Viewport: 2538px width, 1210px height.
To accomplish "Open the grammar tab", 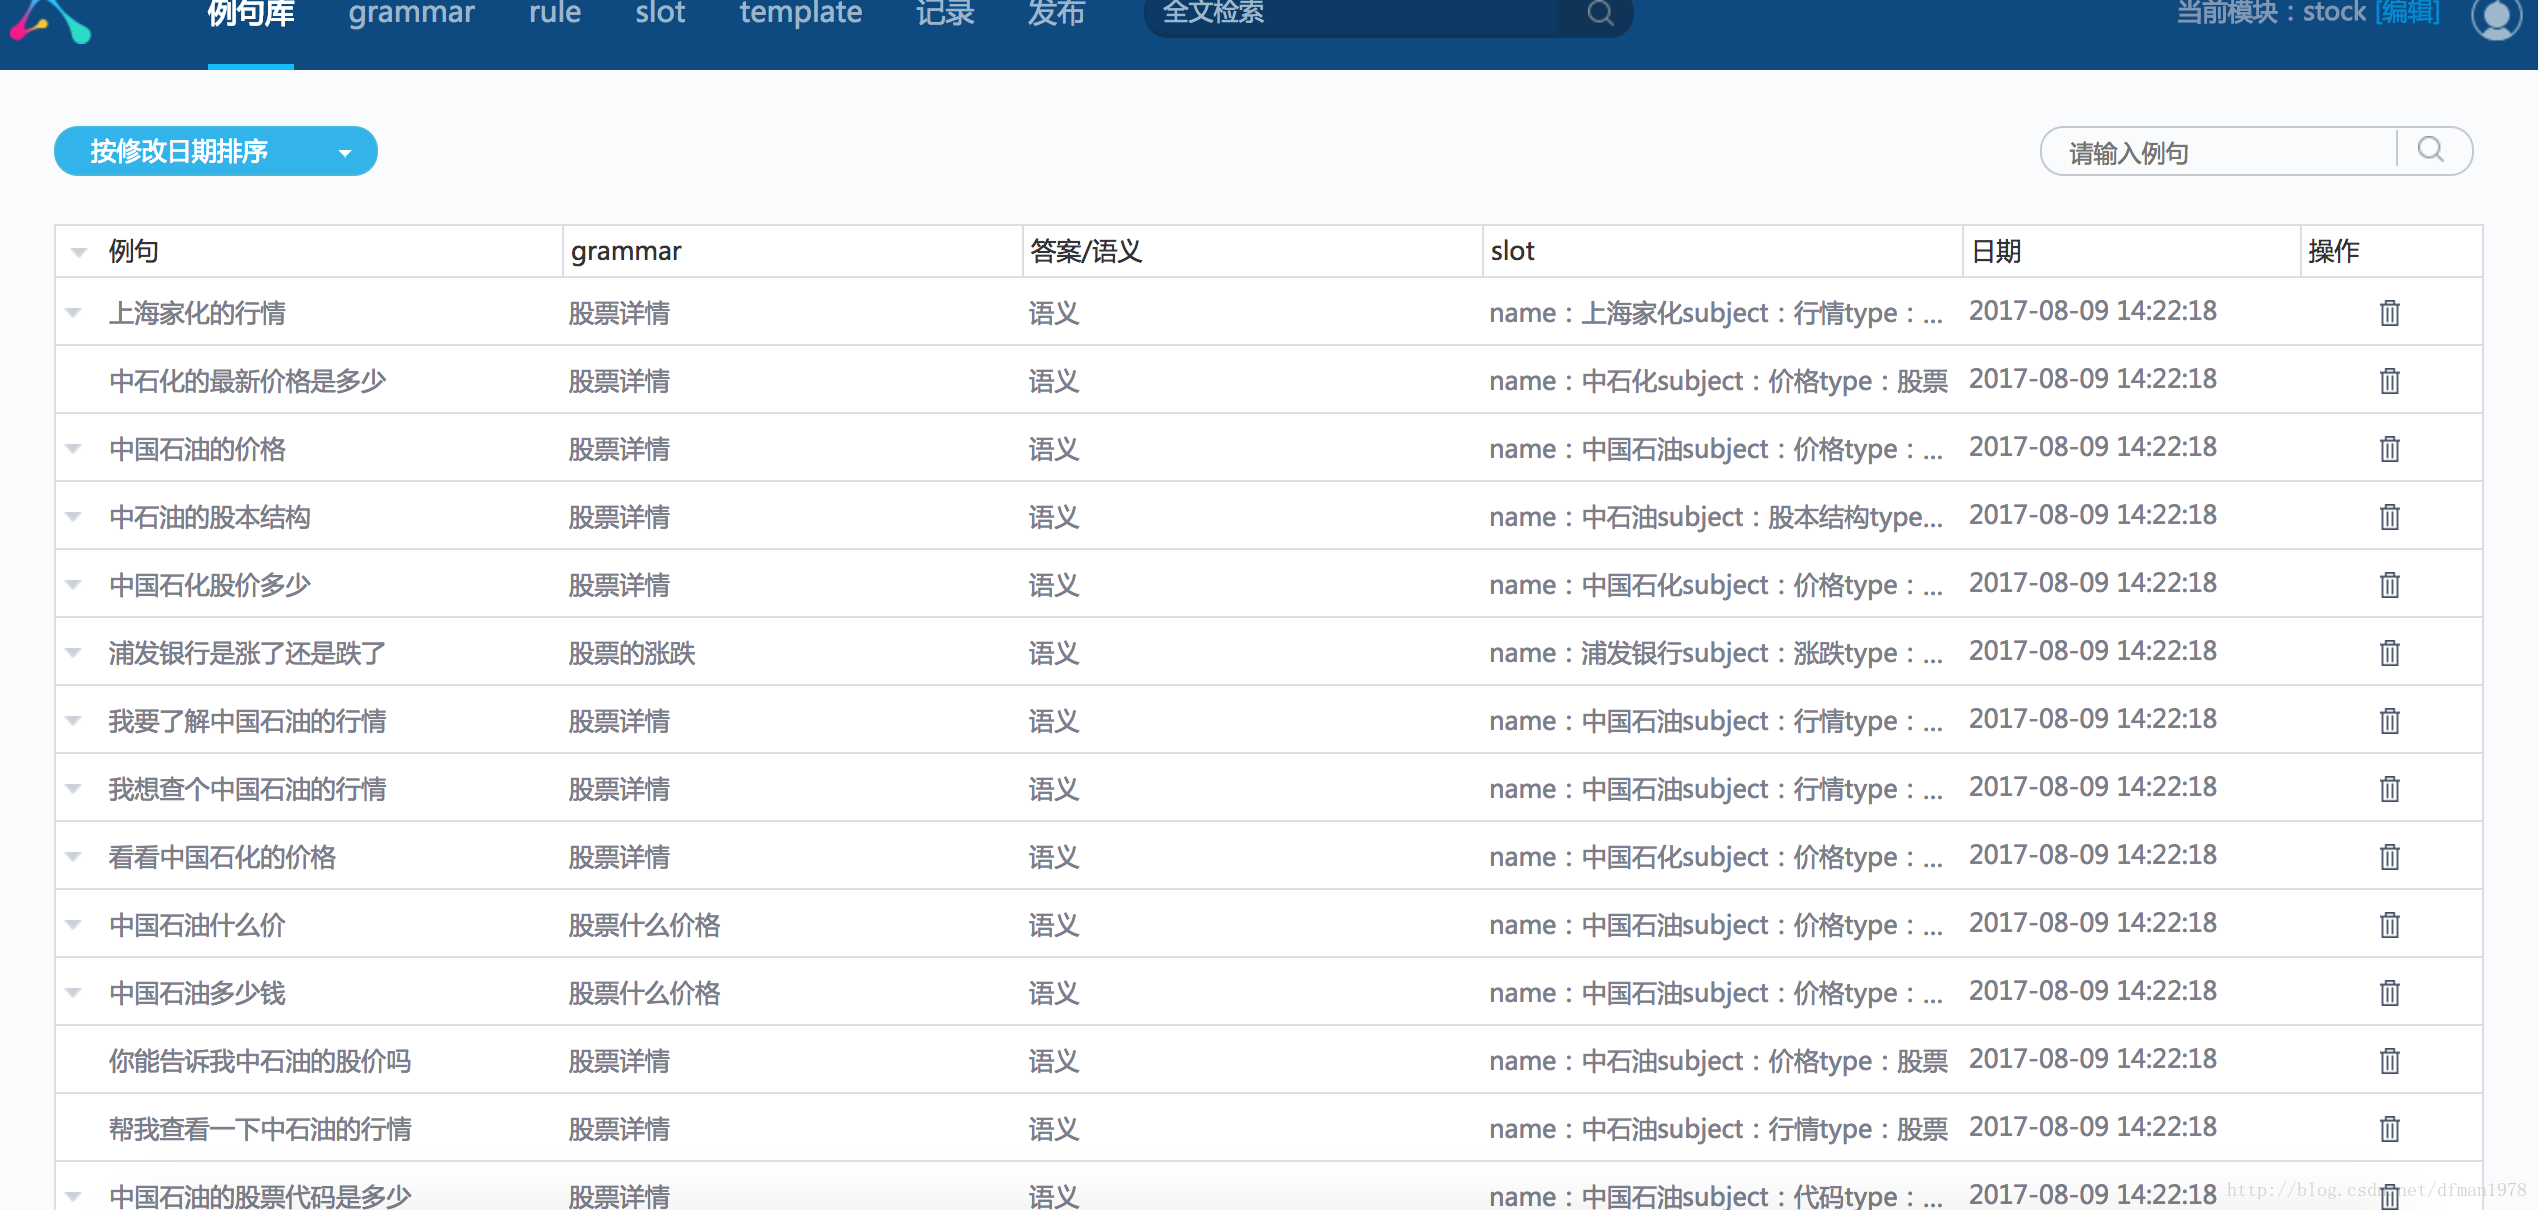I will click(411, 14).
